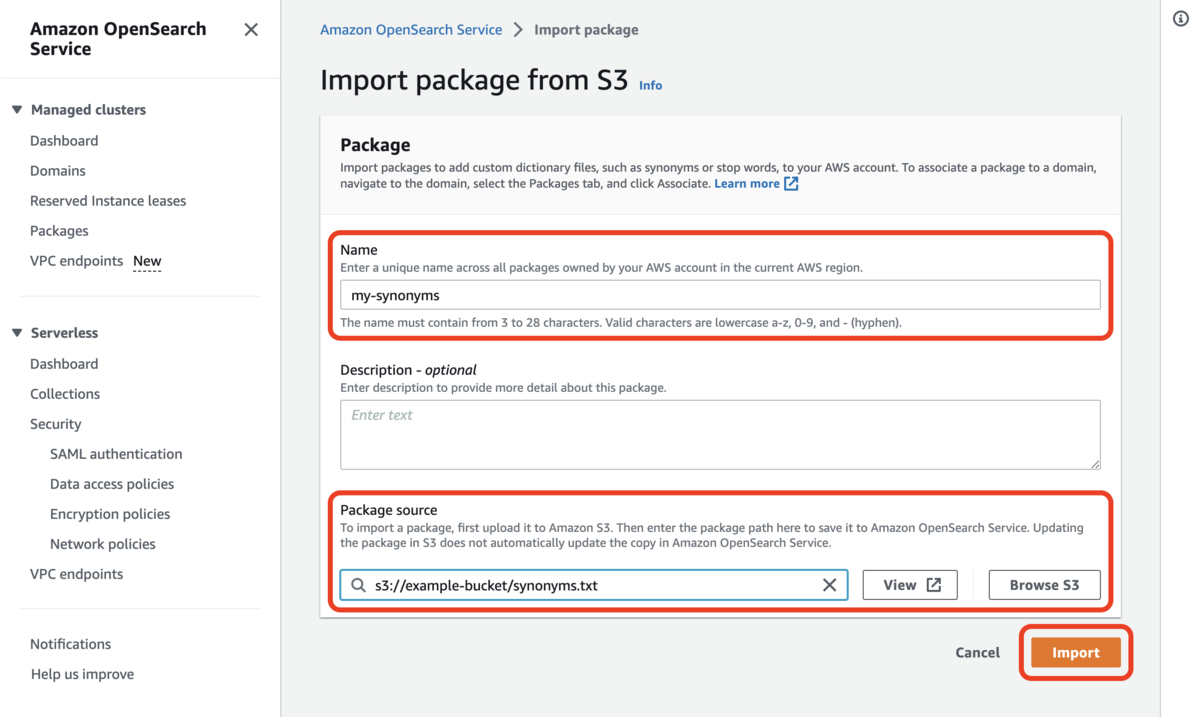Image resolution: width=1200 pixels, height=717 pixels.
Task: Open Encryption policies
Action: (x=110, y=514)
